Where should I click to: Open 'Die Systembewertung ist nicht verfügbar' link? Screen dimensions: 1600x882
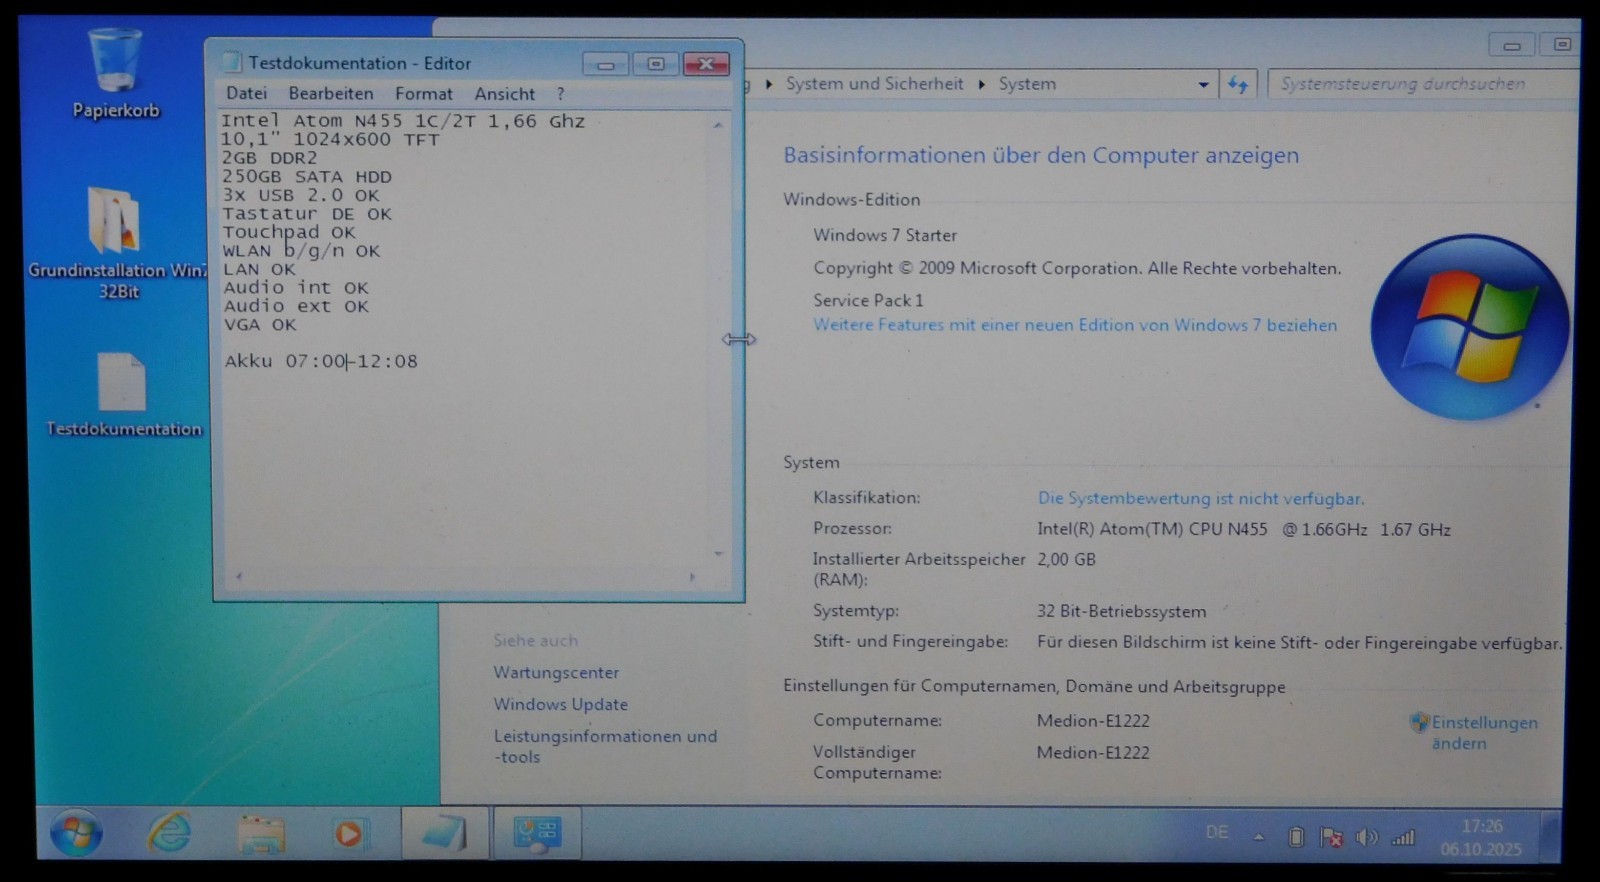(1200, 498)
